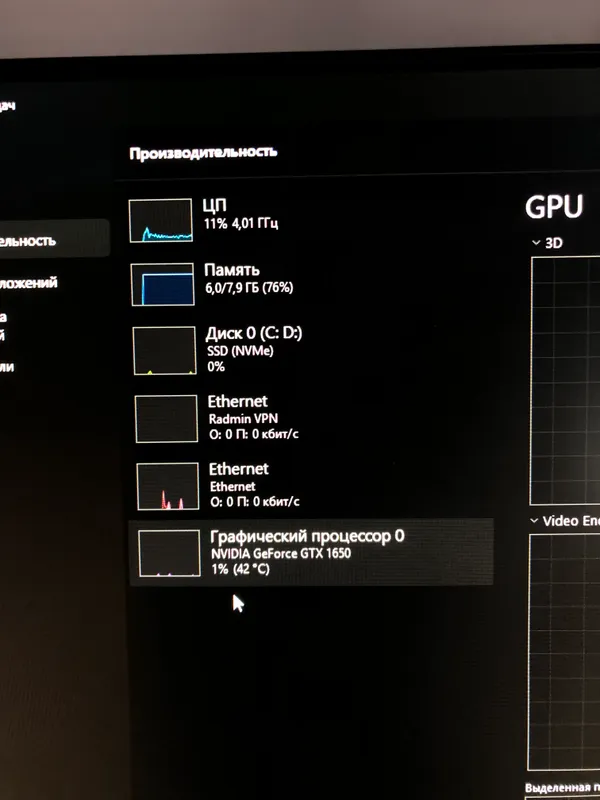Open Пользователи sidebar tab
600x800 pixels.
tap(7, 366)
